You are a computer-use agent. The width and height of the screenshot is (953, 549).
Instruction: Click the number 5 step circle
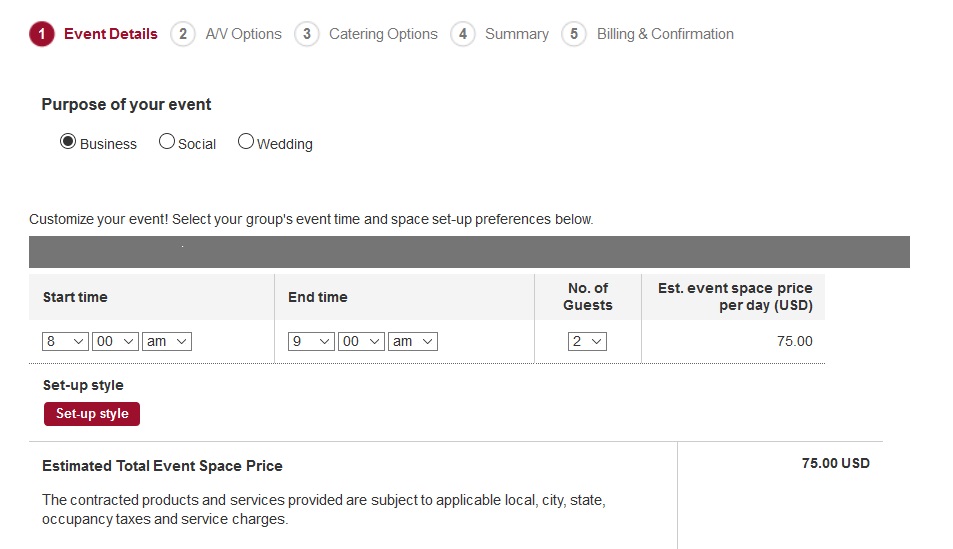(x=574, y=34)
